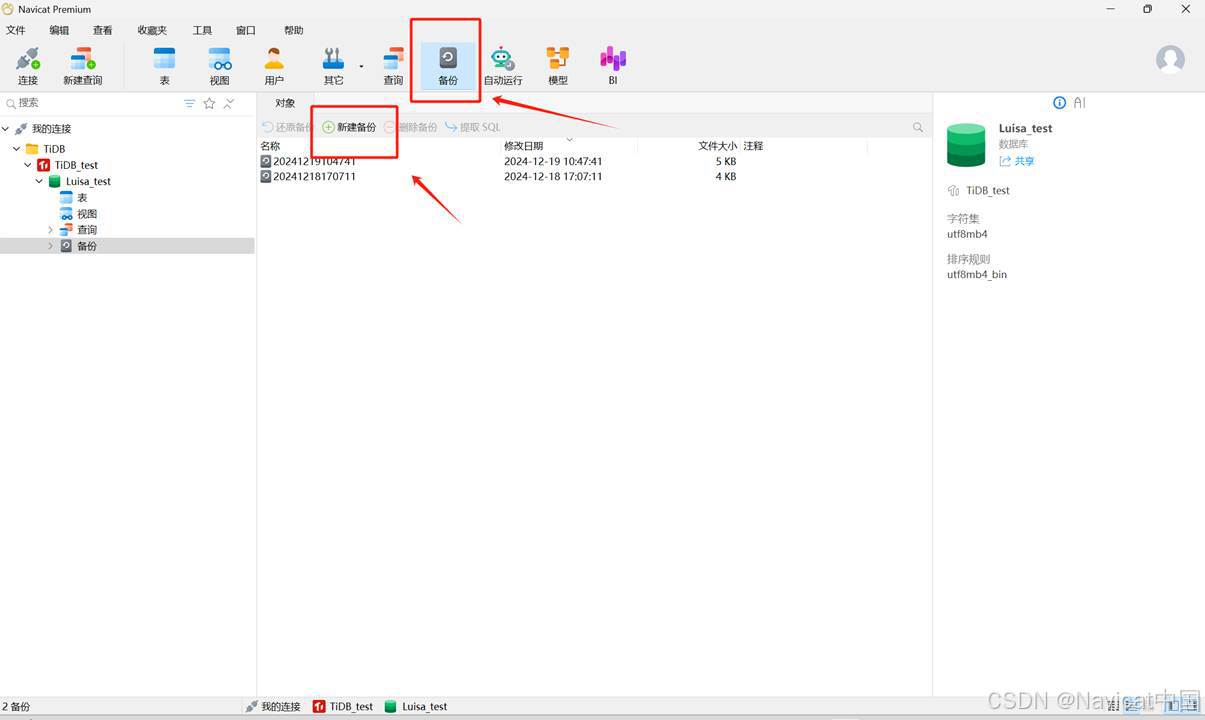Select the 备份 backup toolbar icon

[448, 66]
